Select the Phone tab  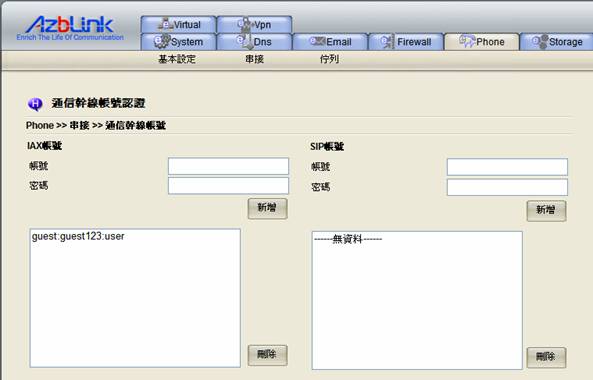pos(481,42)
